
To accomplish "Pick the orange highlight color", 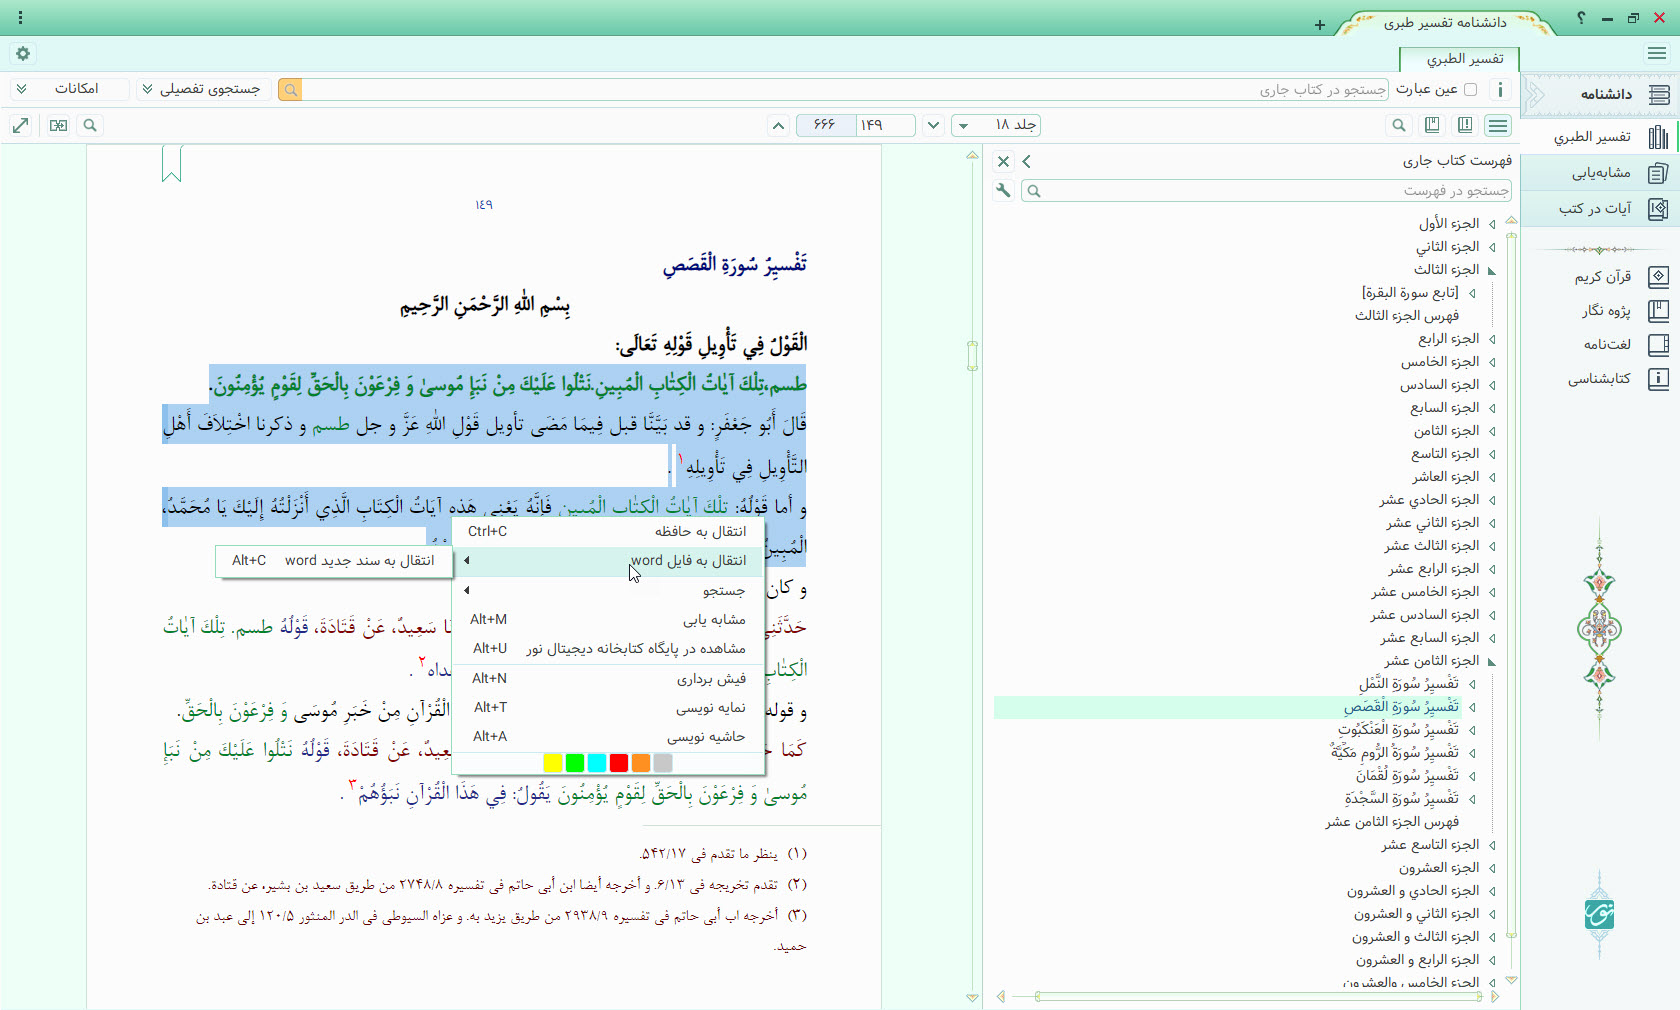I will coord(641,763).
